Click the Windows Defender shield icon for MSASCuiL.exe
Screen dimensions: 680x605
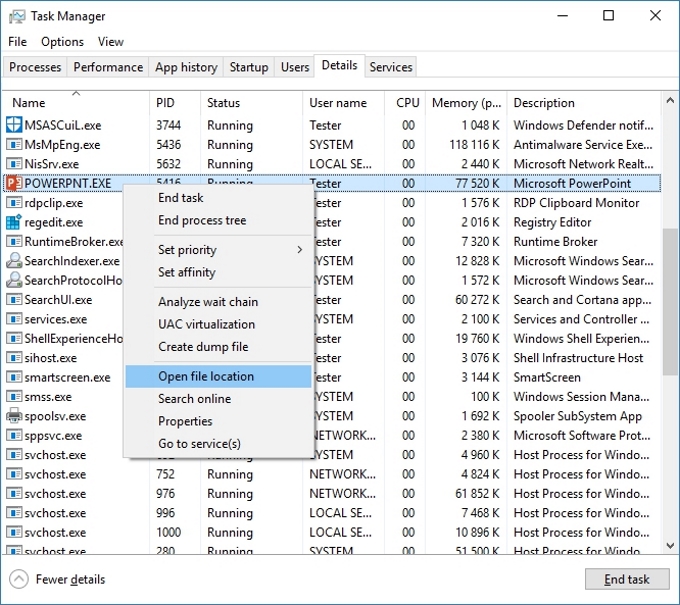pyautogui.click(x=14, y=126)
